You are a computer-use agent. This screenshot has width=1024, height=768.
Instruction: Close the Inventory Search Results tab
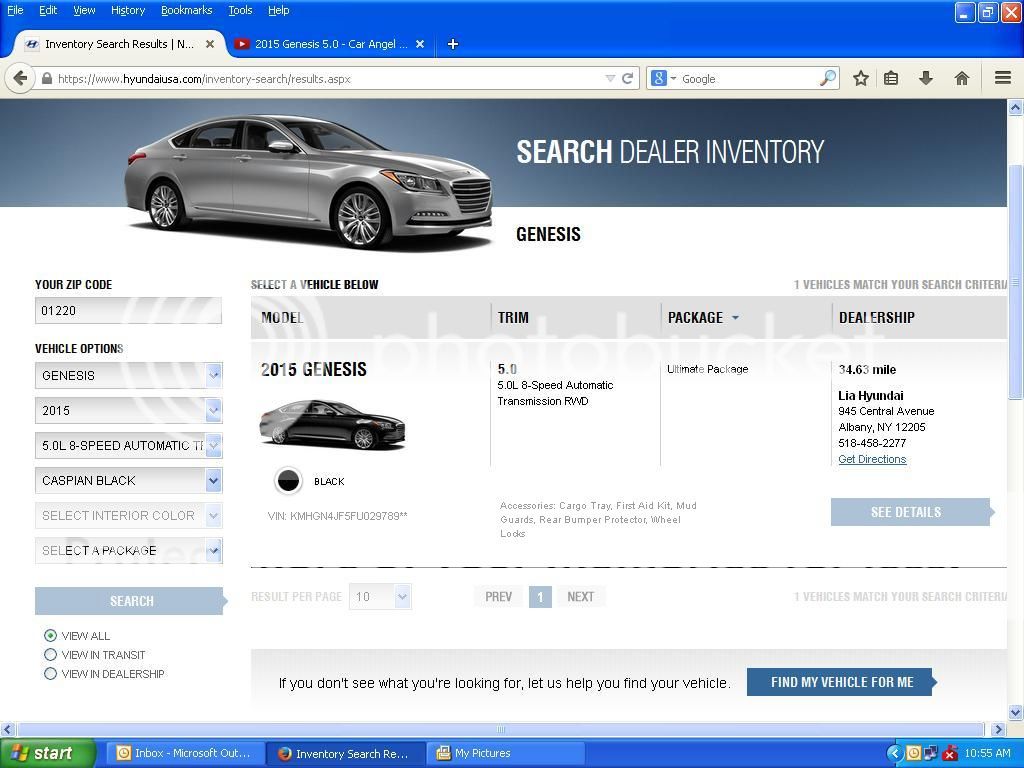click(x=210, y=44)
